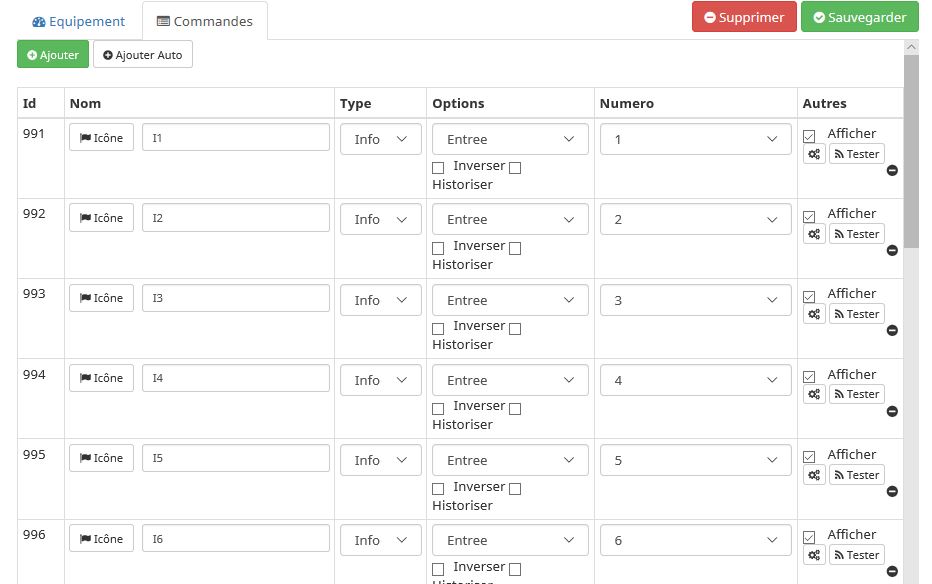Image resolution: width=932 pixels, height=584 pixels.
Task: Open advanced settings gears icon for command I3
Action: (814, 314)
